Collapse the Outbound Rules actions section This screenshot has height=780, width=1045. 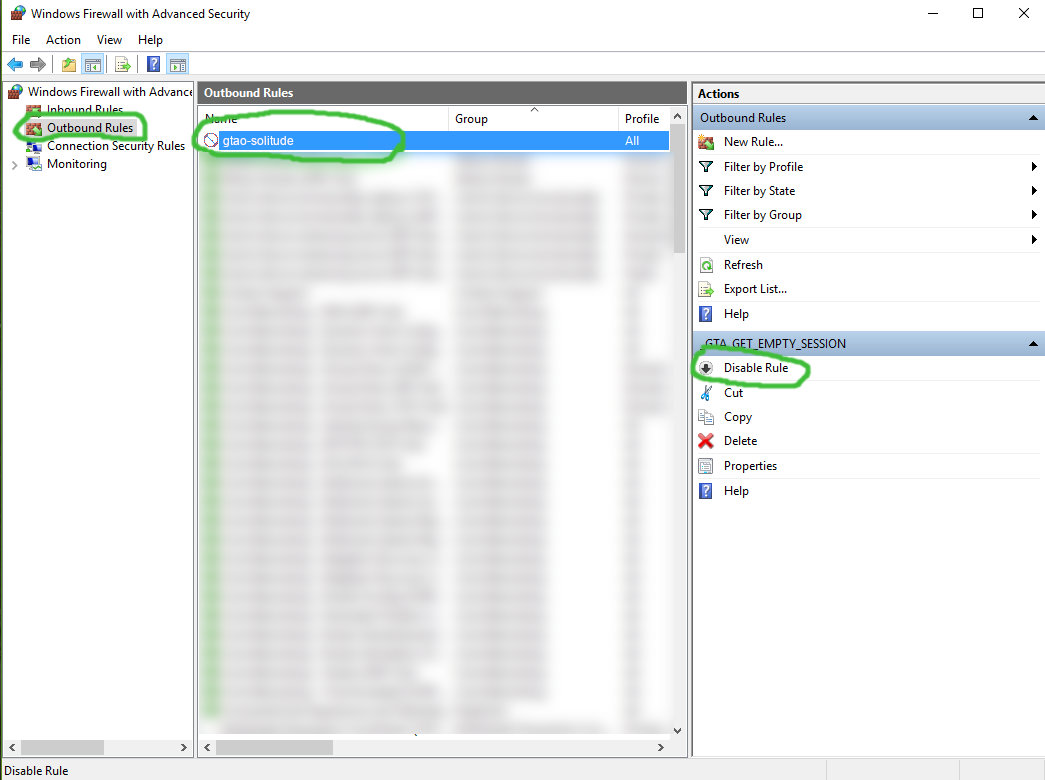coord(1033,118)
